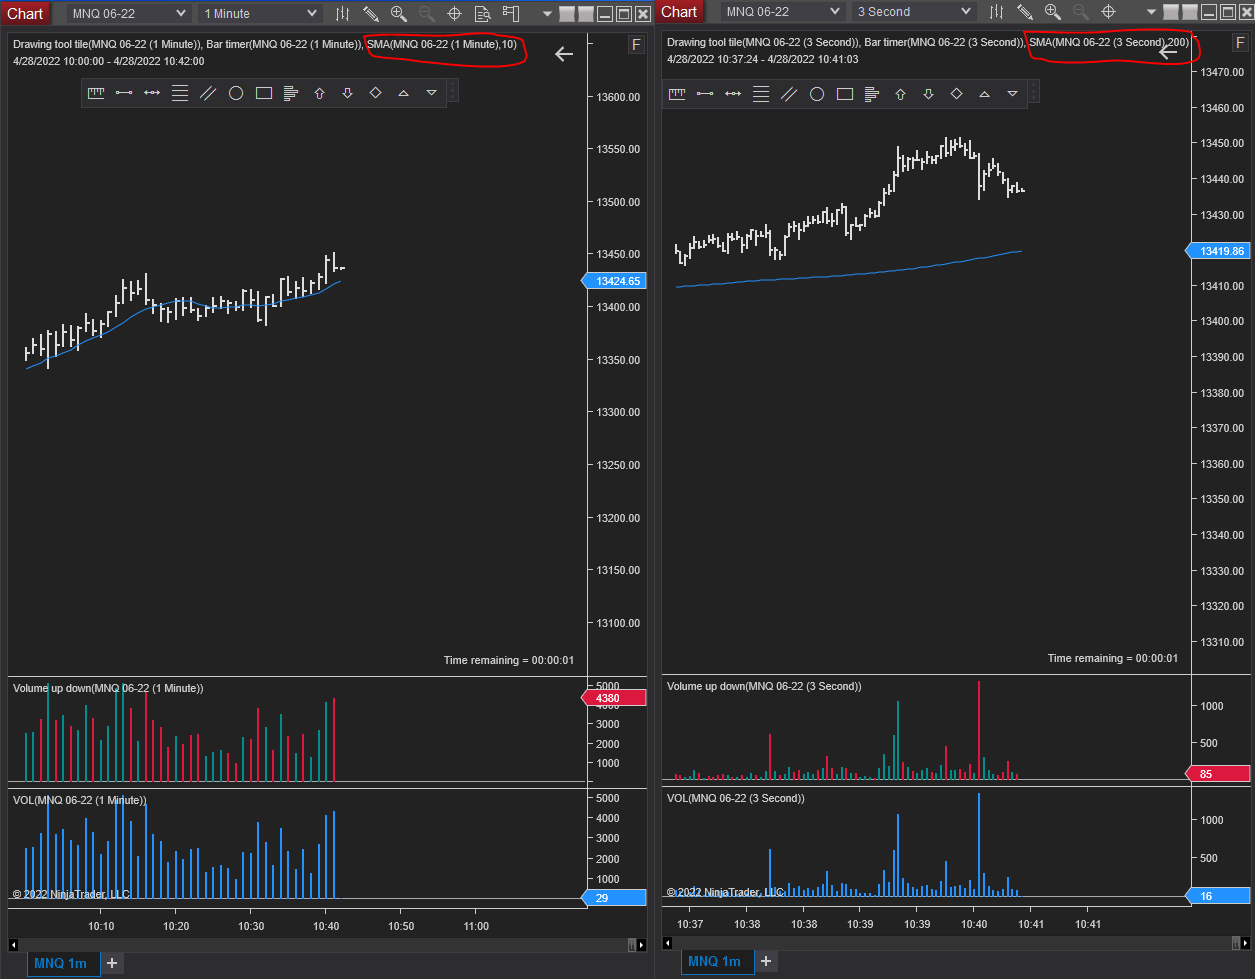Zoom in on the 1 Minute chart
This screenshot has height=979, width=1255.
[x=398, y=13]
